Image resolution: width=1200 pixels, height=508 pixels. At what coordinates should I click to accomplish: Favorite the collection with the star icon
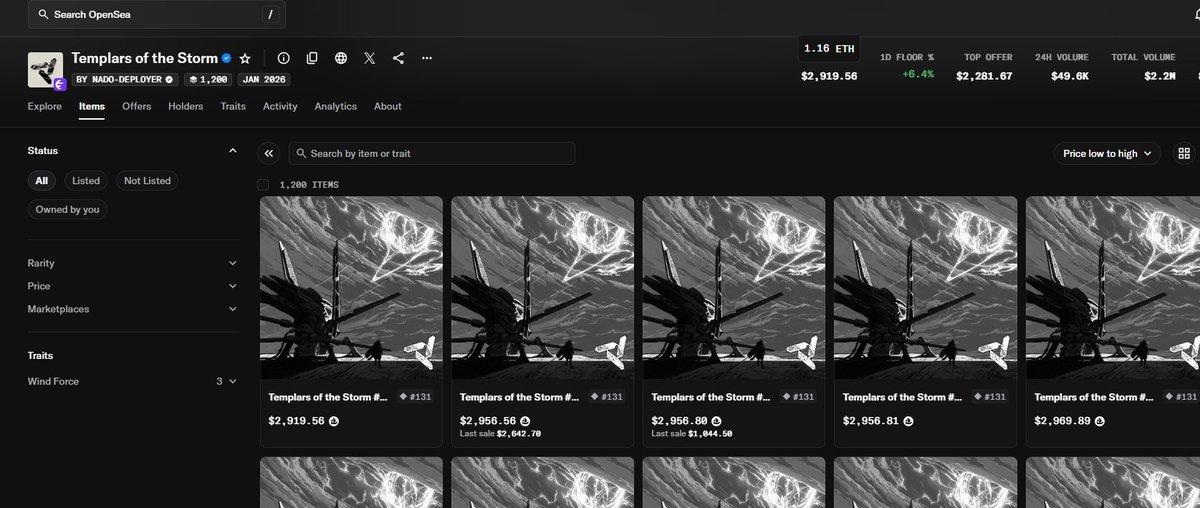click(x=245, y=59)
